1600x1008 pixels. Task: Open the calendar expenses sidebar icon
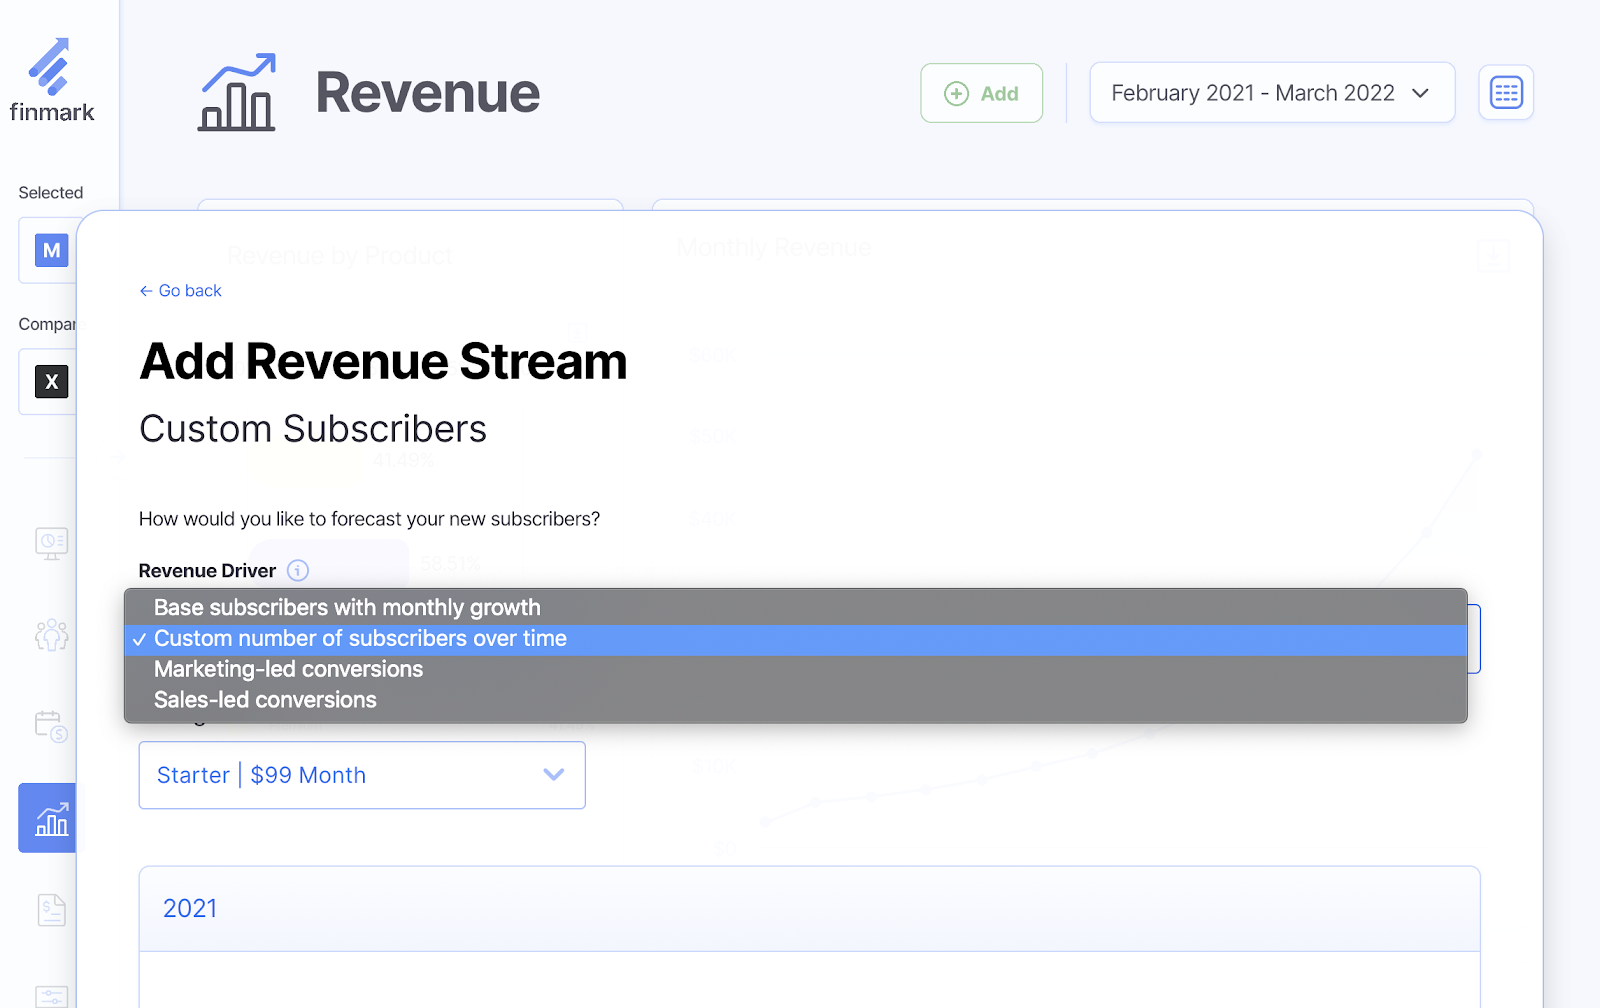click(x=51, y=725)
